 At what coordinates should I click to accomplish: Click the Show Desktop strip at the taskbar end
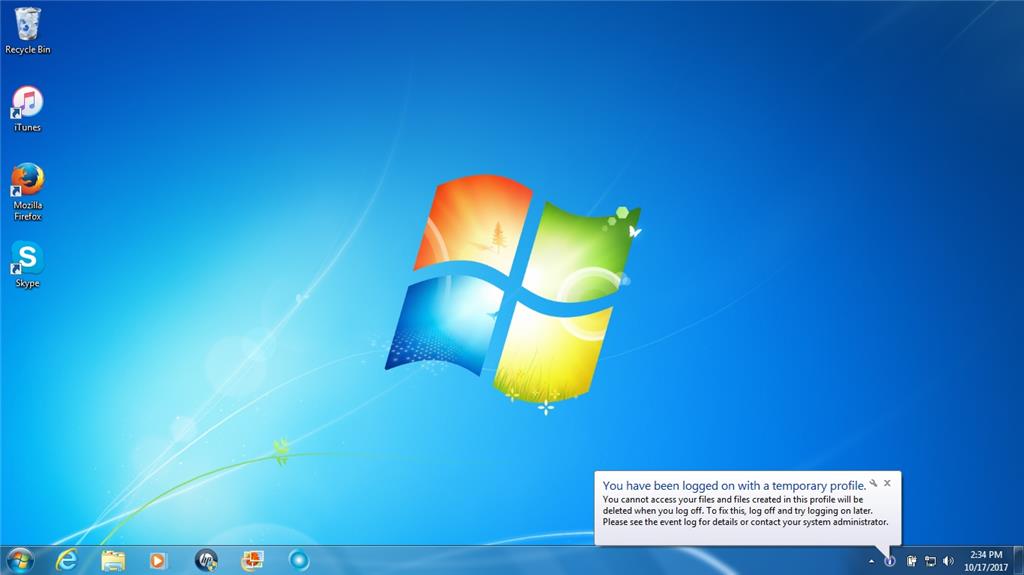1019,561
